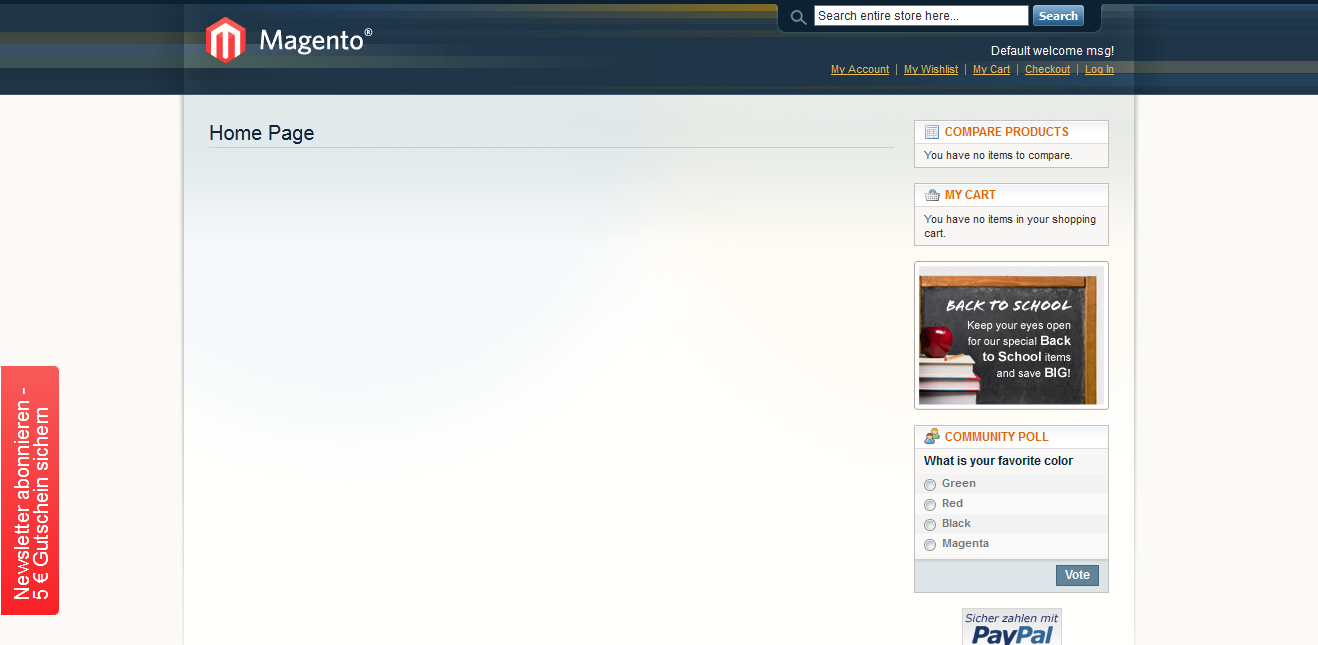Screen dimensions: 1318x645
Task: Click 'What is your favorite color' question
Action: pos(998,461)
